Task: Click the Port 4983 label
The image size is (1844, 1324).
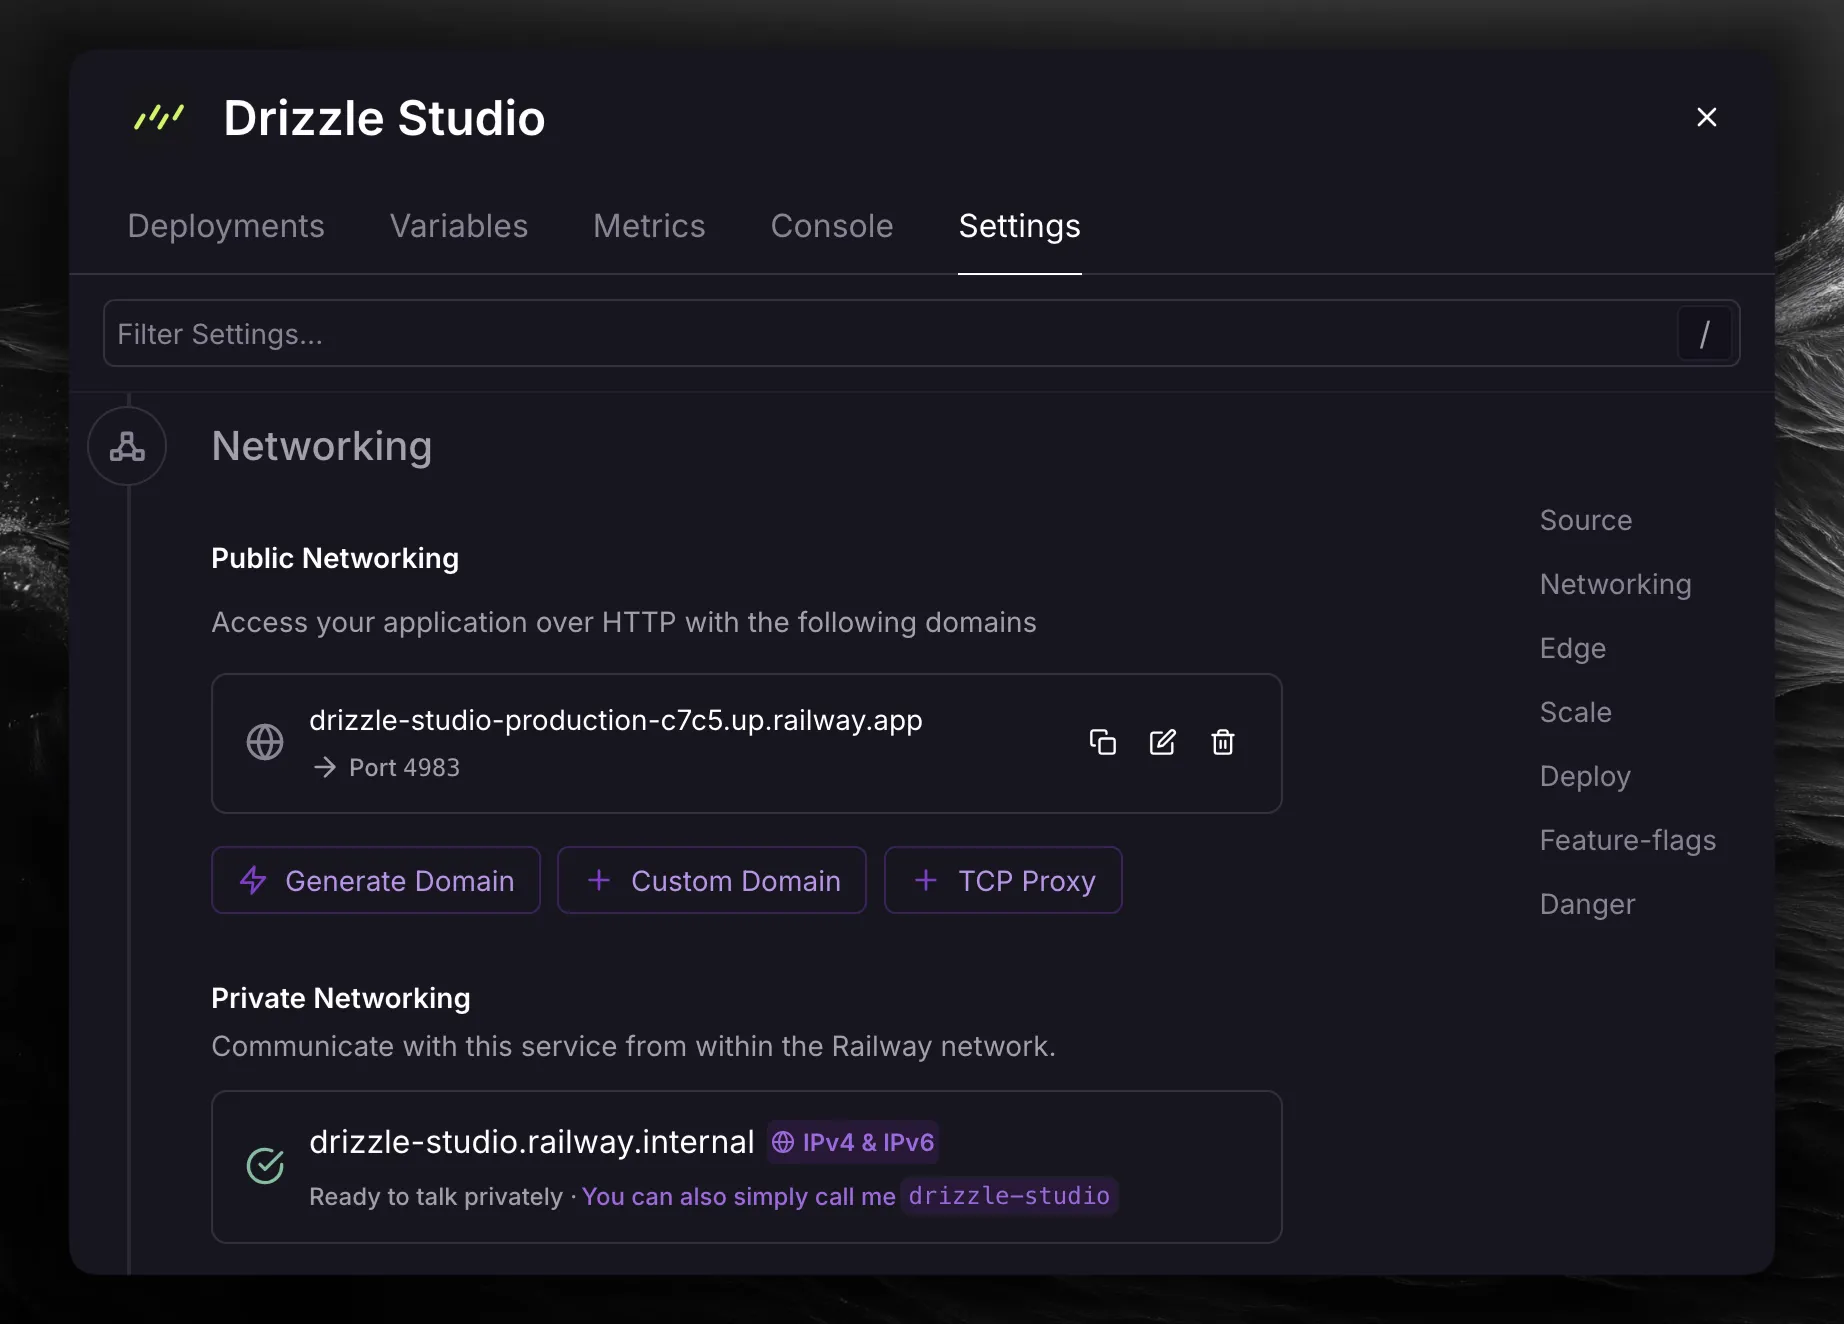Action: tap(404, 767)
